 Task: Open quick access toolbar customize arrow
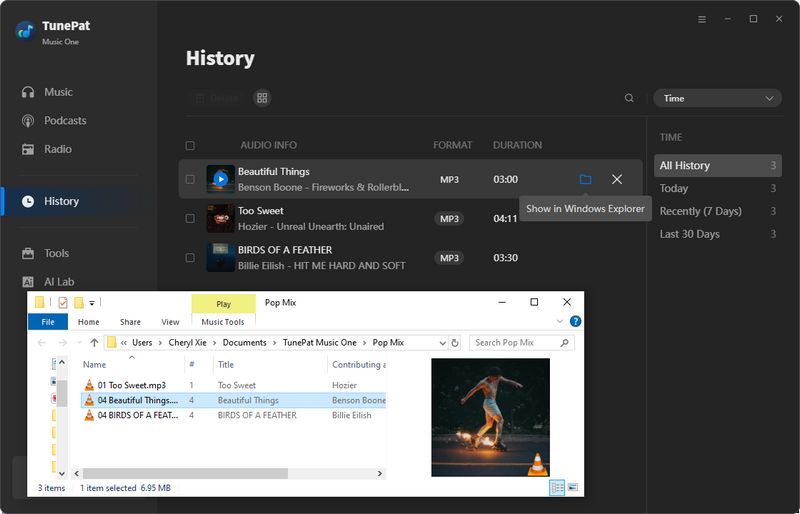[92, 303]
